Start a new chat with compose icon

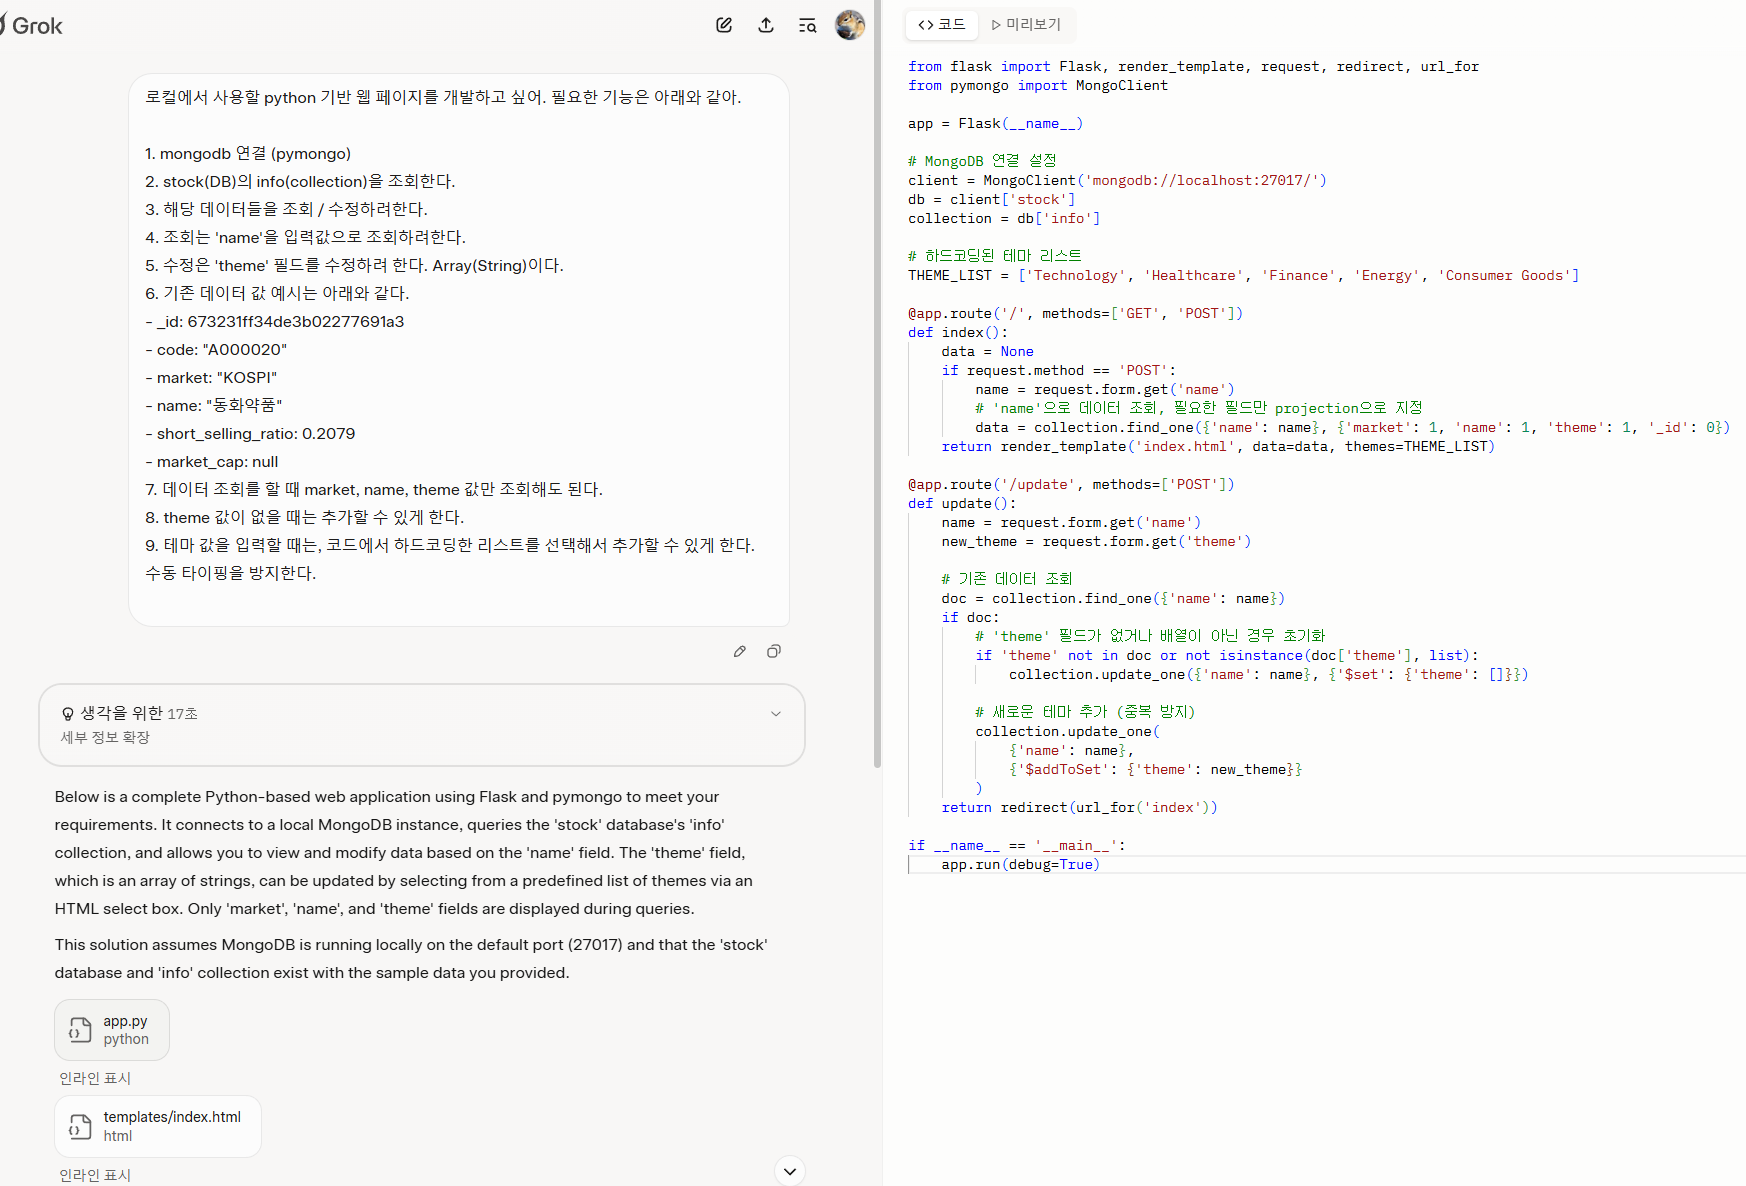pos(724,25)
